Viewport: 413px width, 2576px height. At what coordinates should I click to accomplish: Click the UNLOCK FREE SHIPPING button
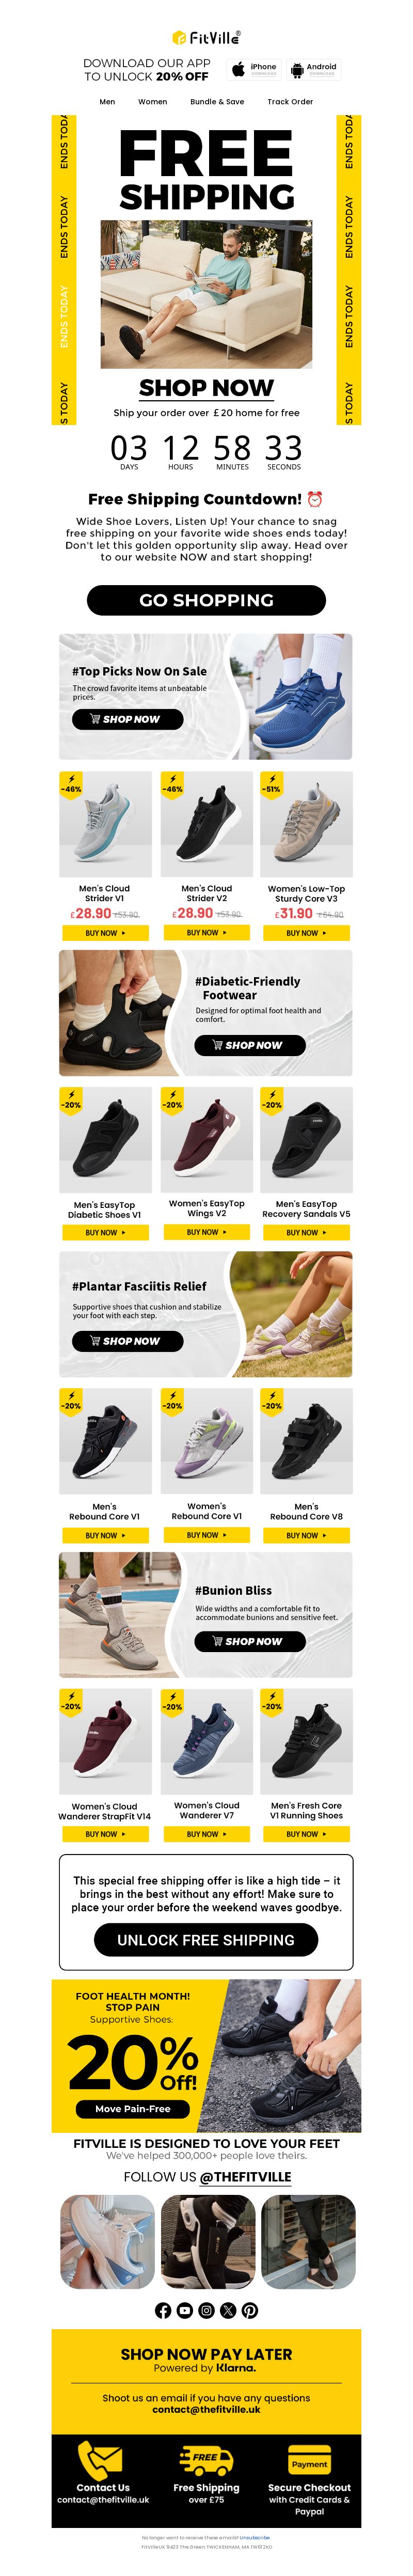pos(206,1939)
